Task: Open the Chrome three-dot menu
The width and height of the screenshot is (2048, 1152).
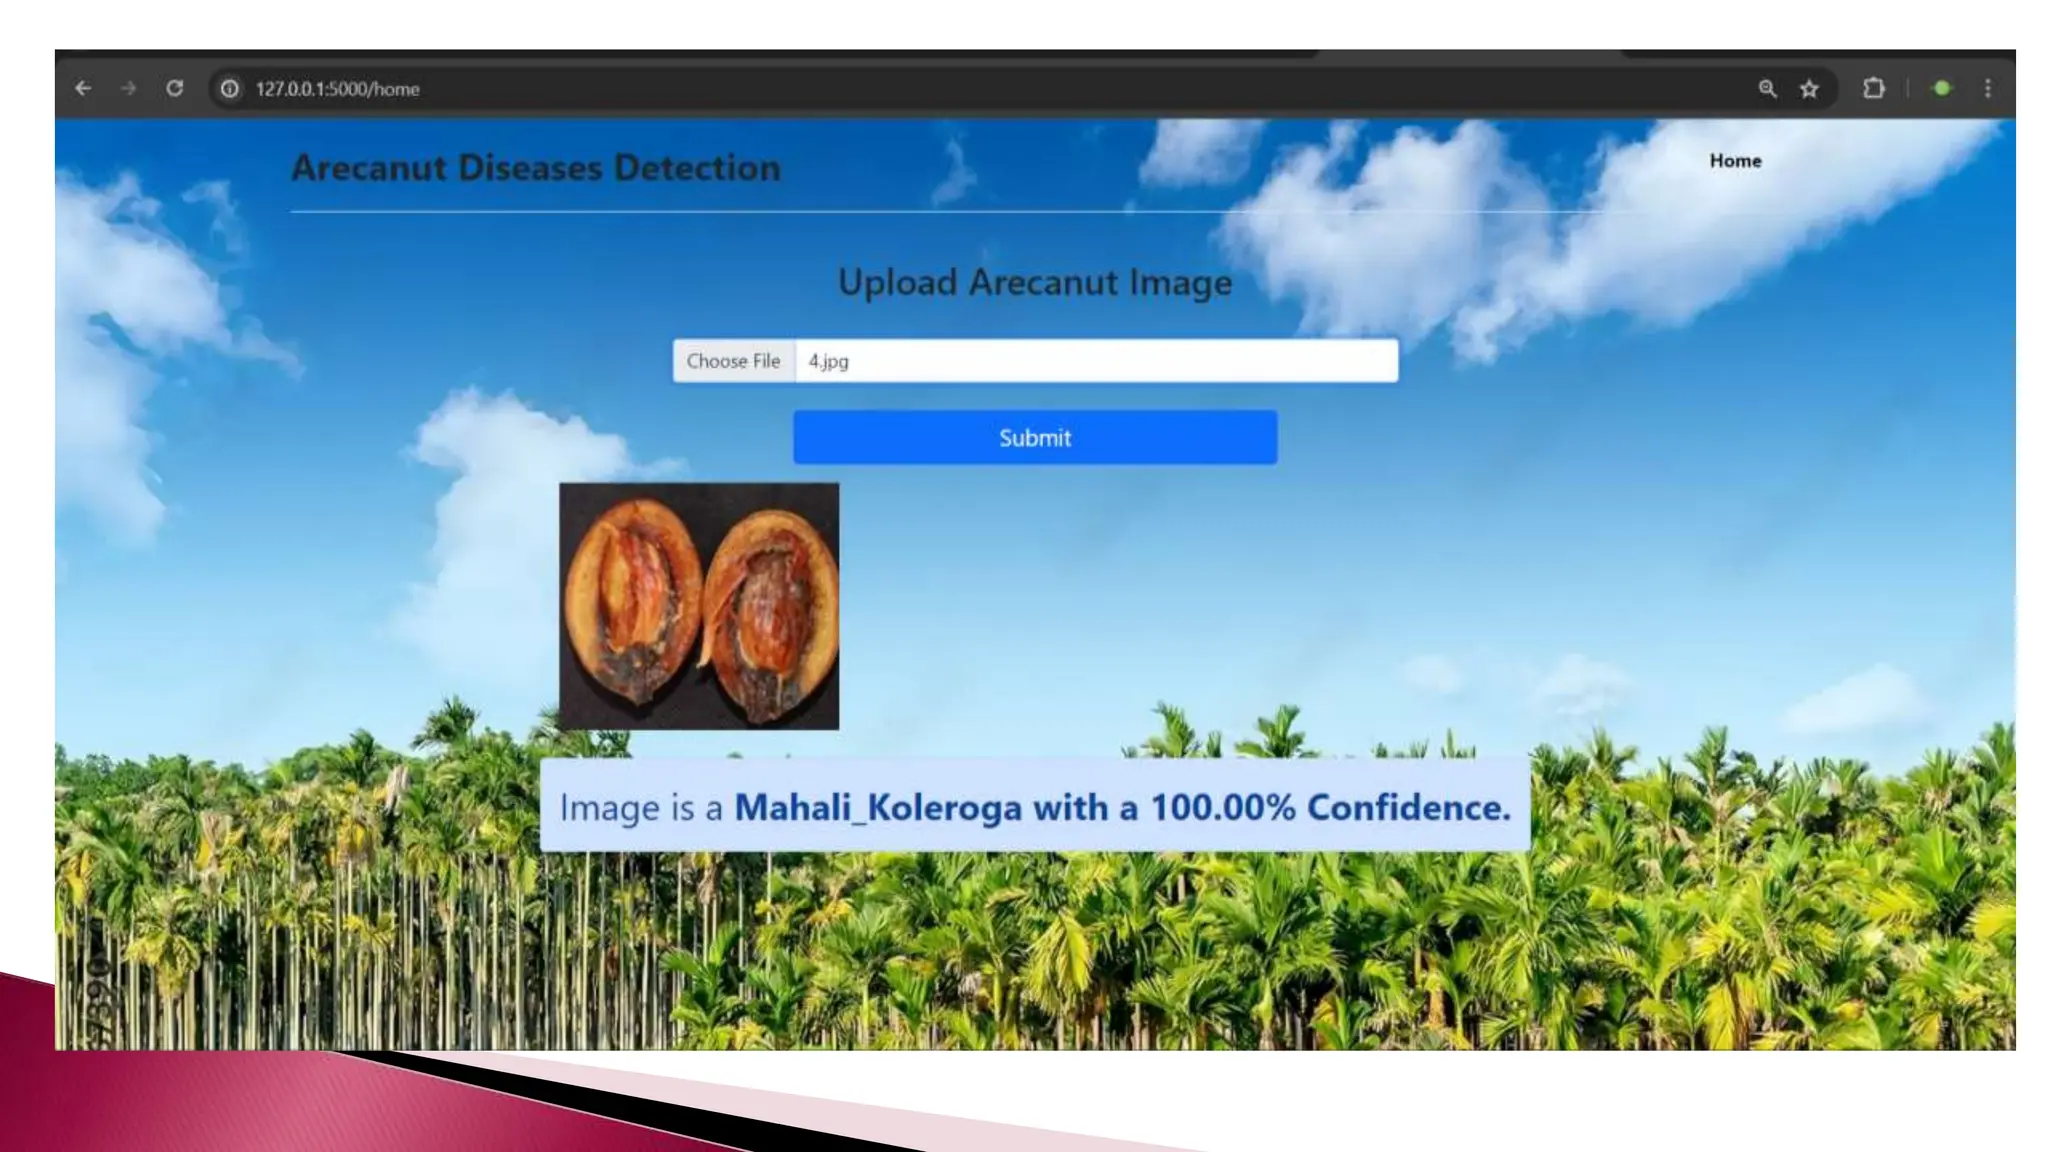Action: click(x=1987, y=89)
